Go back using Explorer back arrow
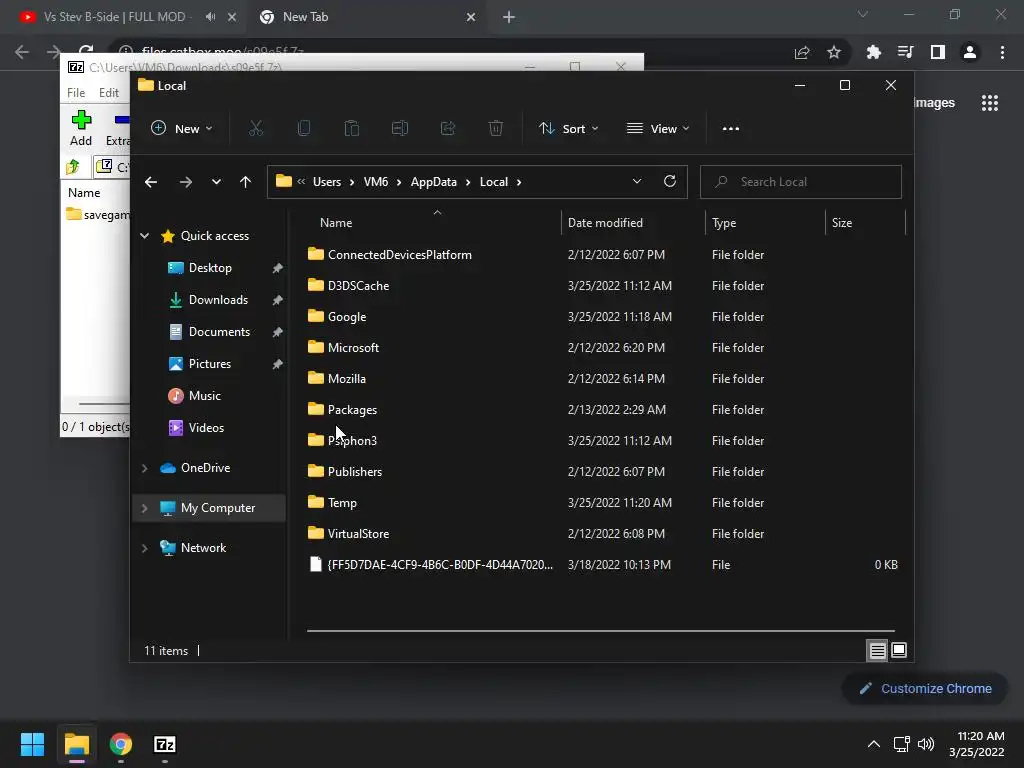 [151, 182]
